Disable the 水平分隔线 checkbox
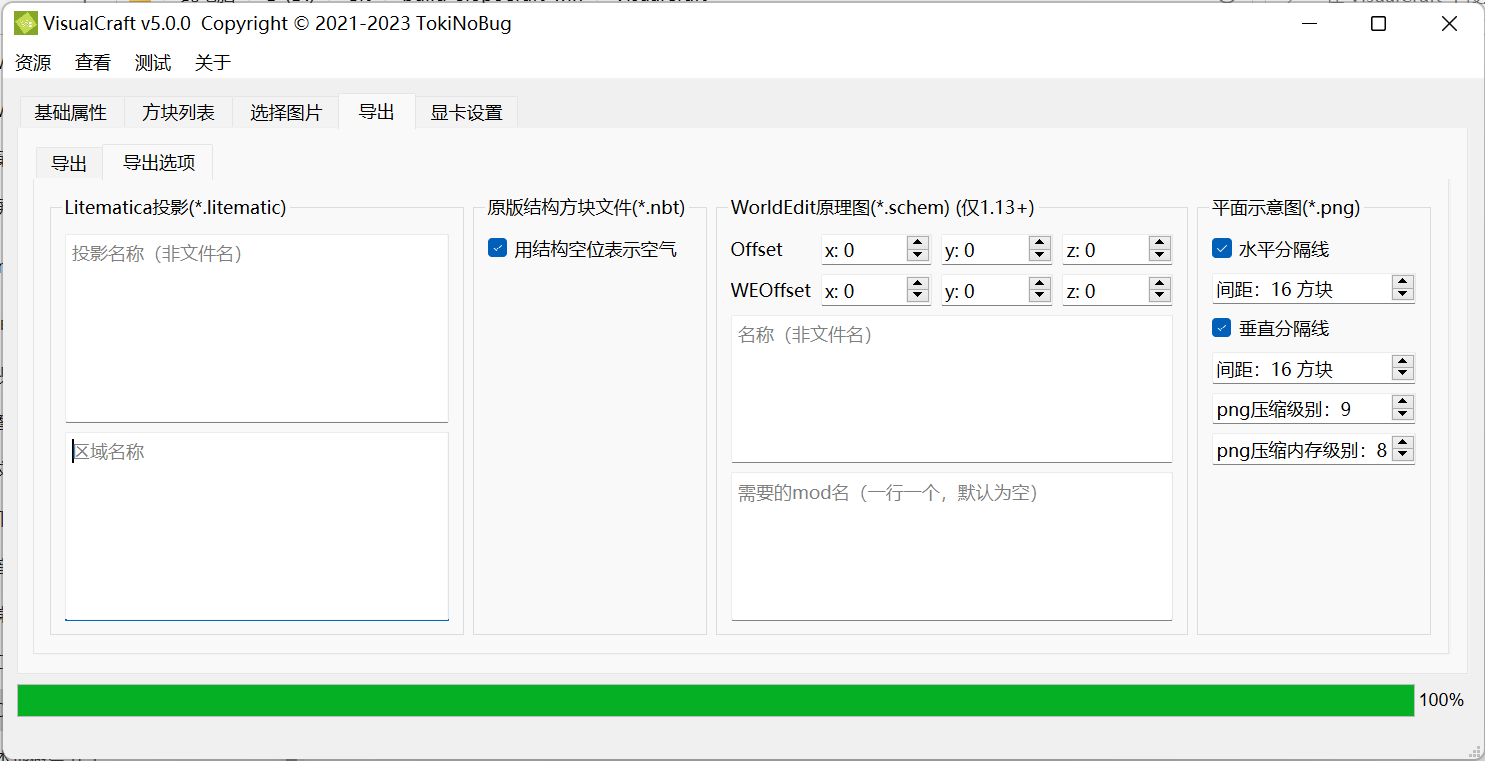This screenshot has height=761, width=1485. [x=1222, y=248]
